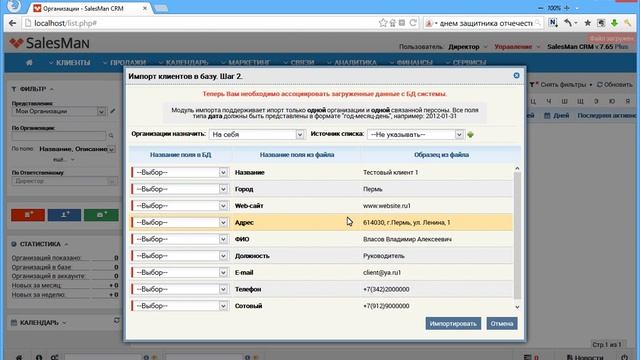Screen dimensions: 640x360
Task: Click the search magnifier icon beside По Организации field
Action: 111,136
